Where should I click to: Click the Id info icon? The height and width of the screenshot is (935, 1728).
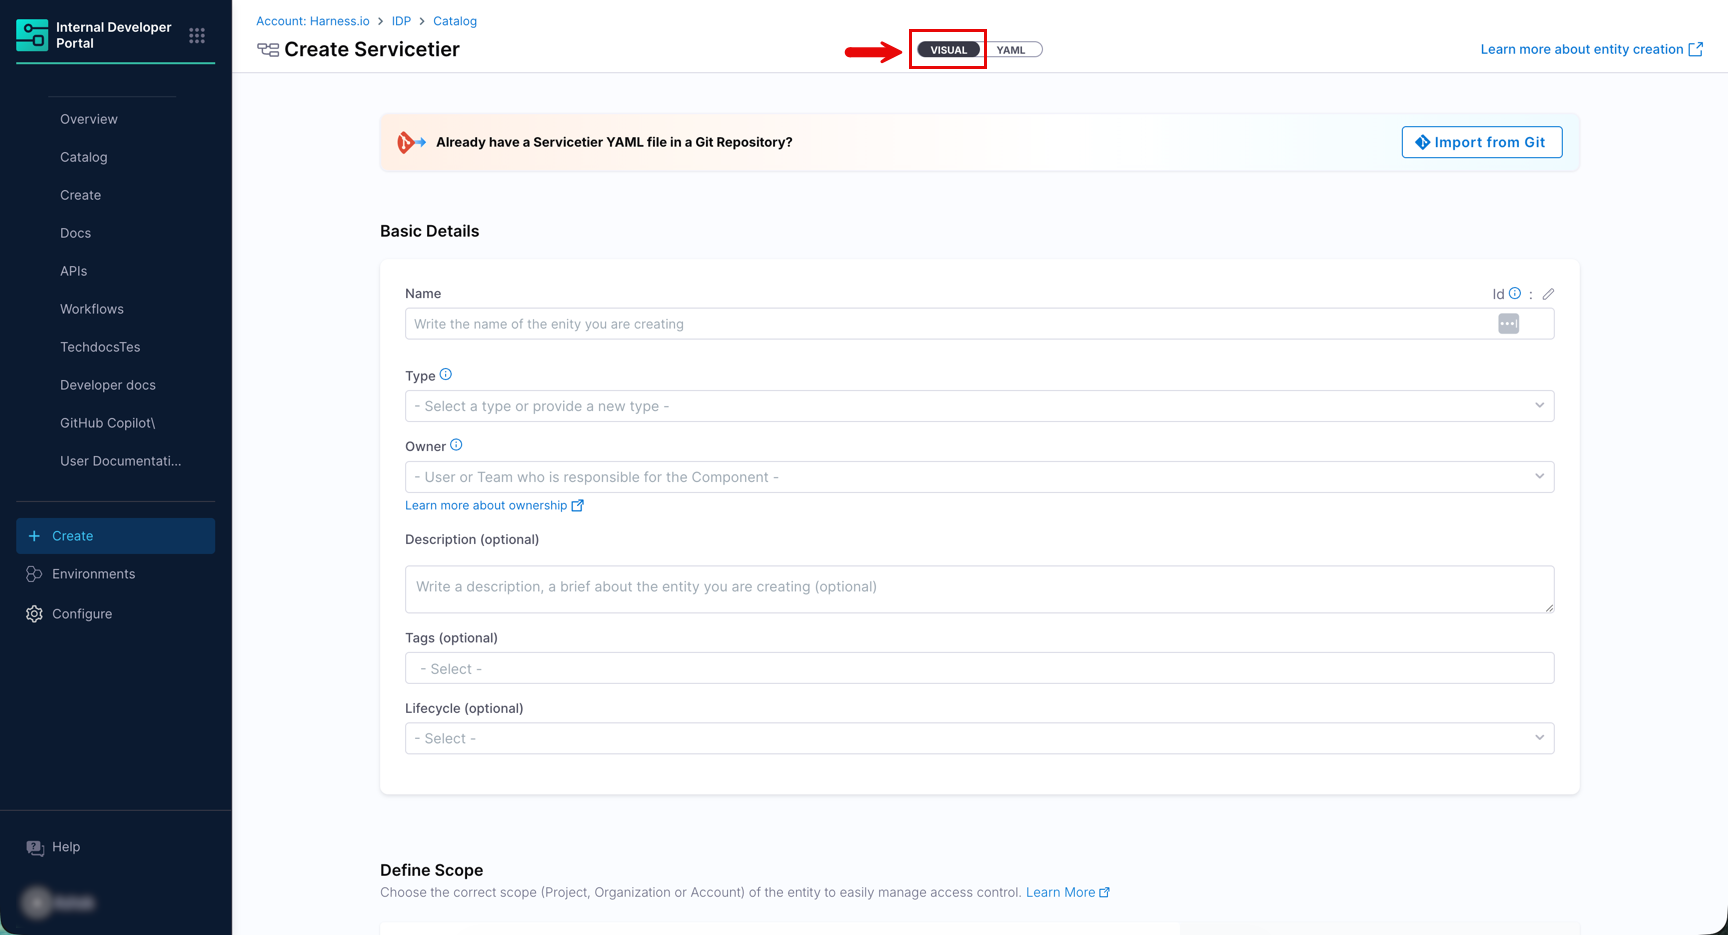point(1515,294)
